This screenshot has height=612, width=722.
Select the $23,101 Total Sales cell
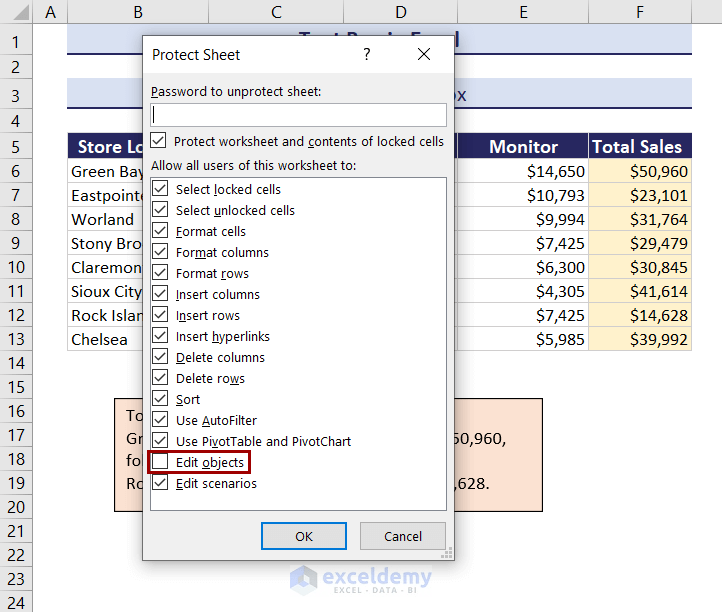pyautogui.click(x=640, y=195)
